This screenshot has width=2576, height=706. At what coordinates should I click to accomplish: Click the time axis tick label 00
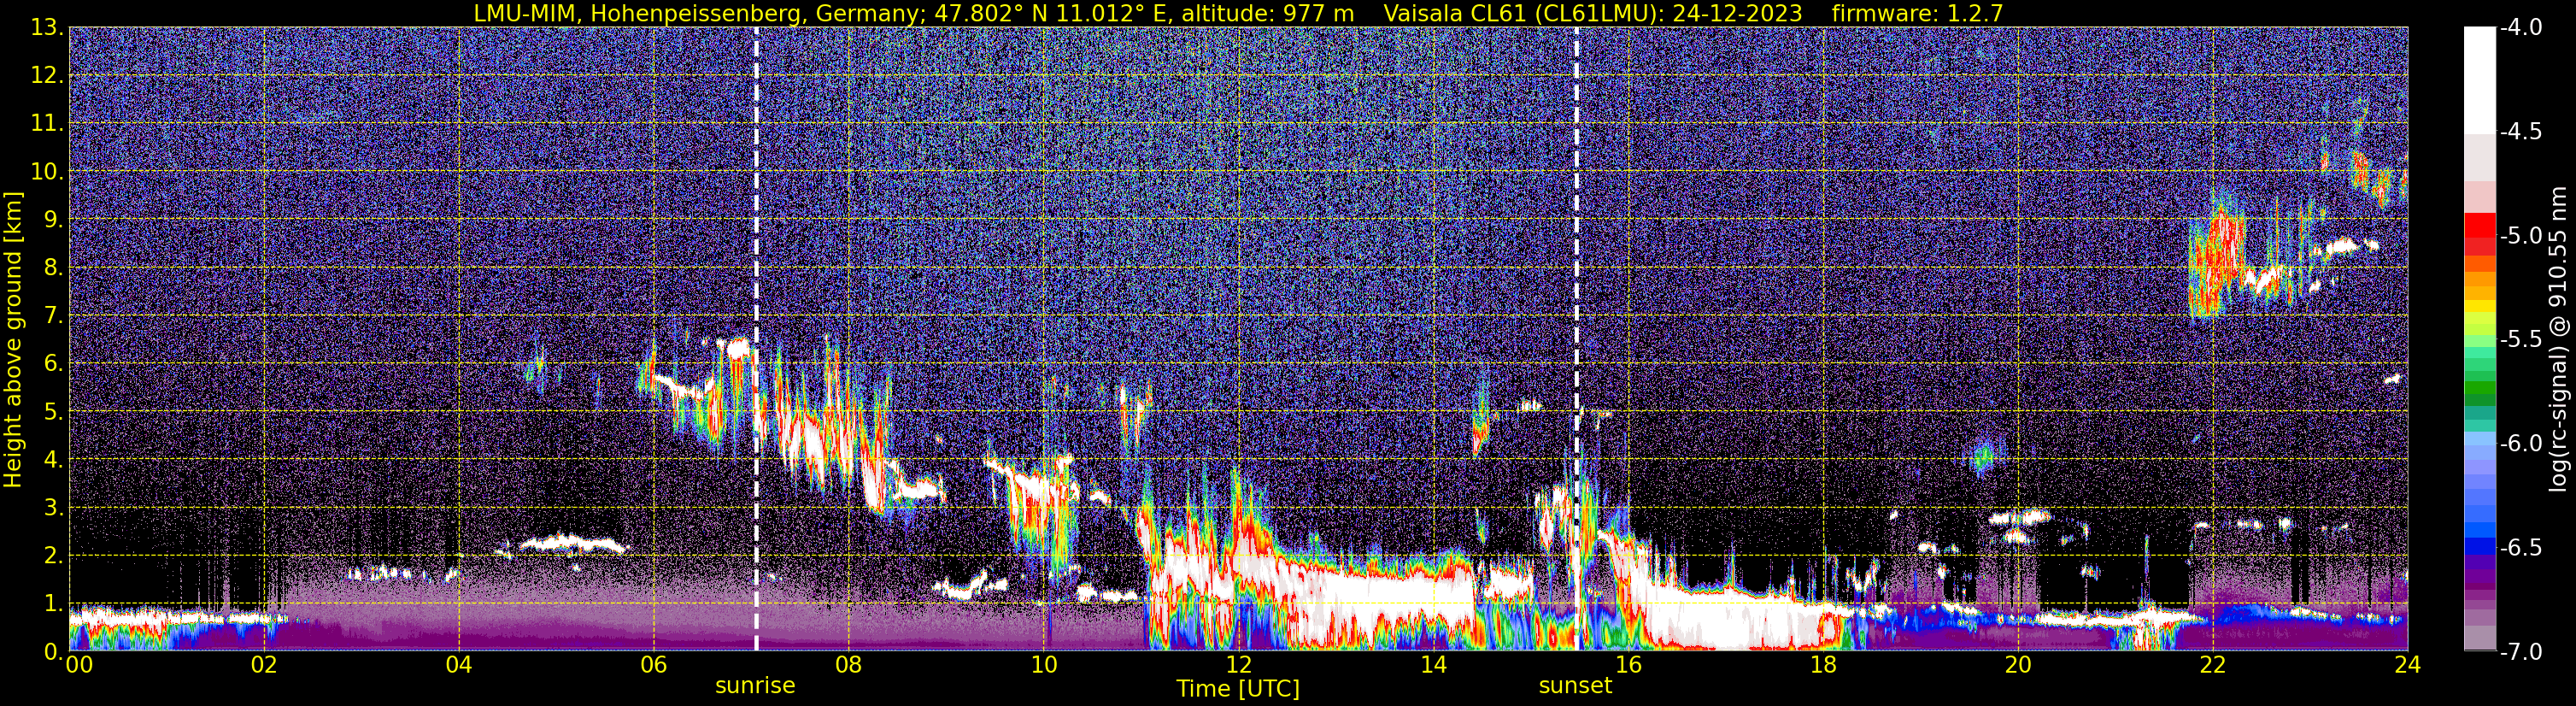(78, 665)
